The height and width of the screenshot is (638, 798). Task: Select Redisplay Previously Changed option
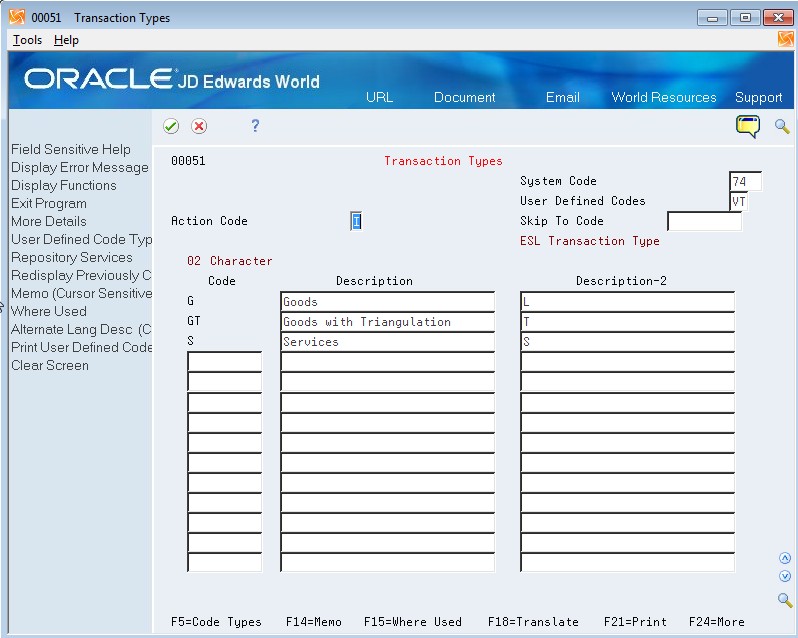[x=81, y=275]
